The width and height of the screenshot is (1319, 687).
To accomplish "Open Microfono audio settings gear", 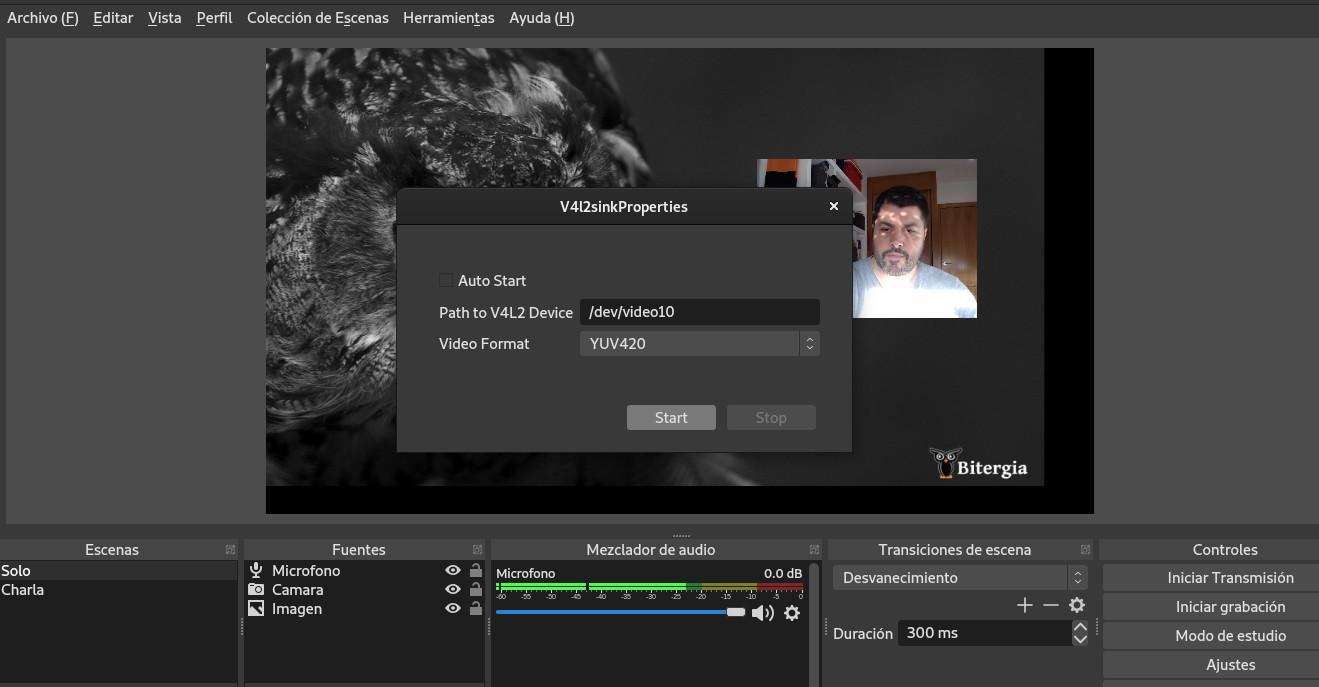I will (792, 613).
